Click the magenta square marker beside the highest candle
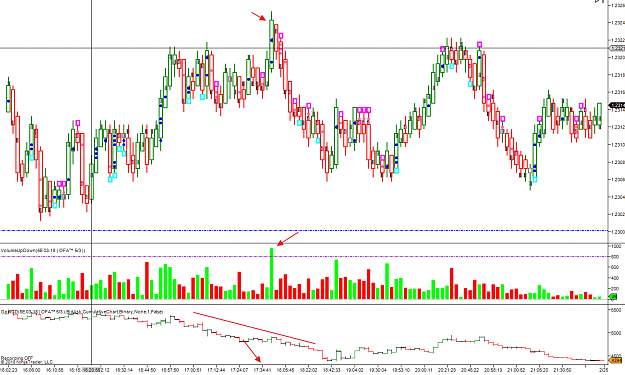The image size is (625, 375). [x=281, y=36]
